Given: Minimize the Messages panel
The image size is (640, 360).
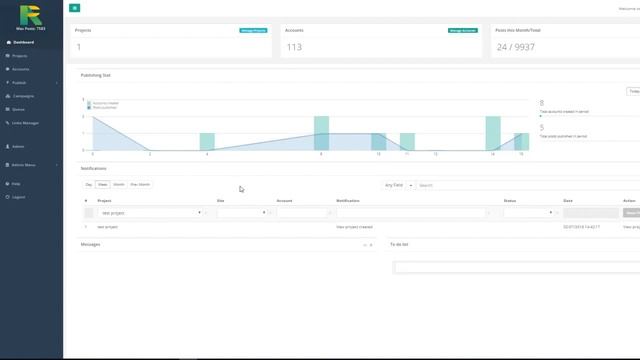Looking at the screenshot, I should tap(365, 245).
